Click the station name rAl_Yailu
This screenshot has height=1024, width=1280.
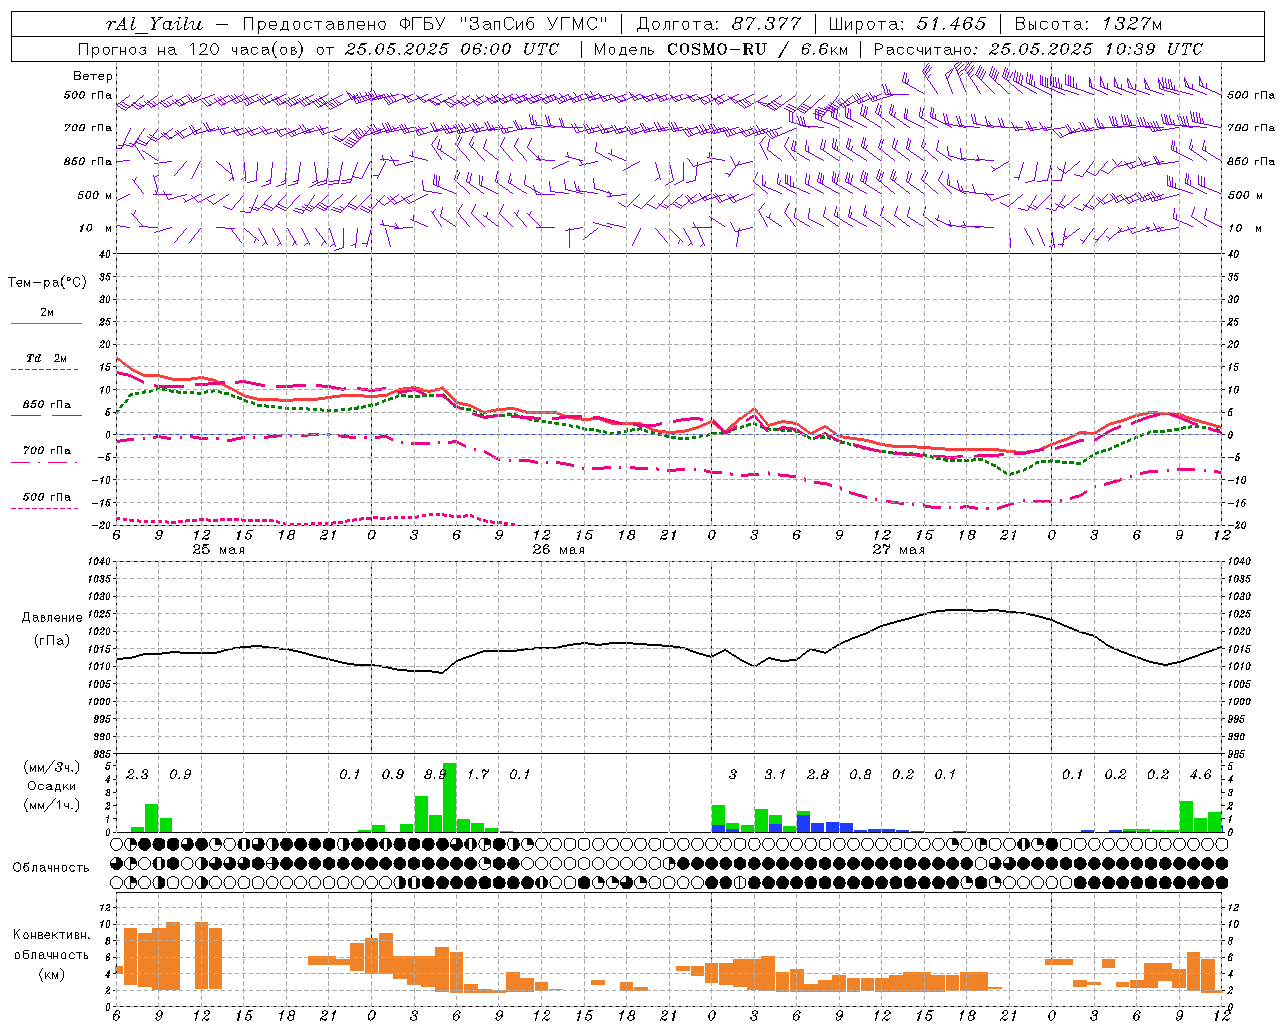[x=153, y=24]
